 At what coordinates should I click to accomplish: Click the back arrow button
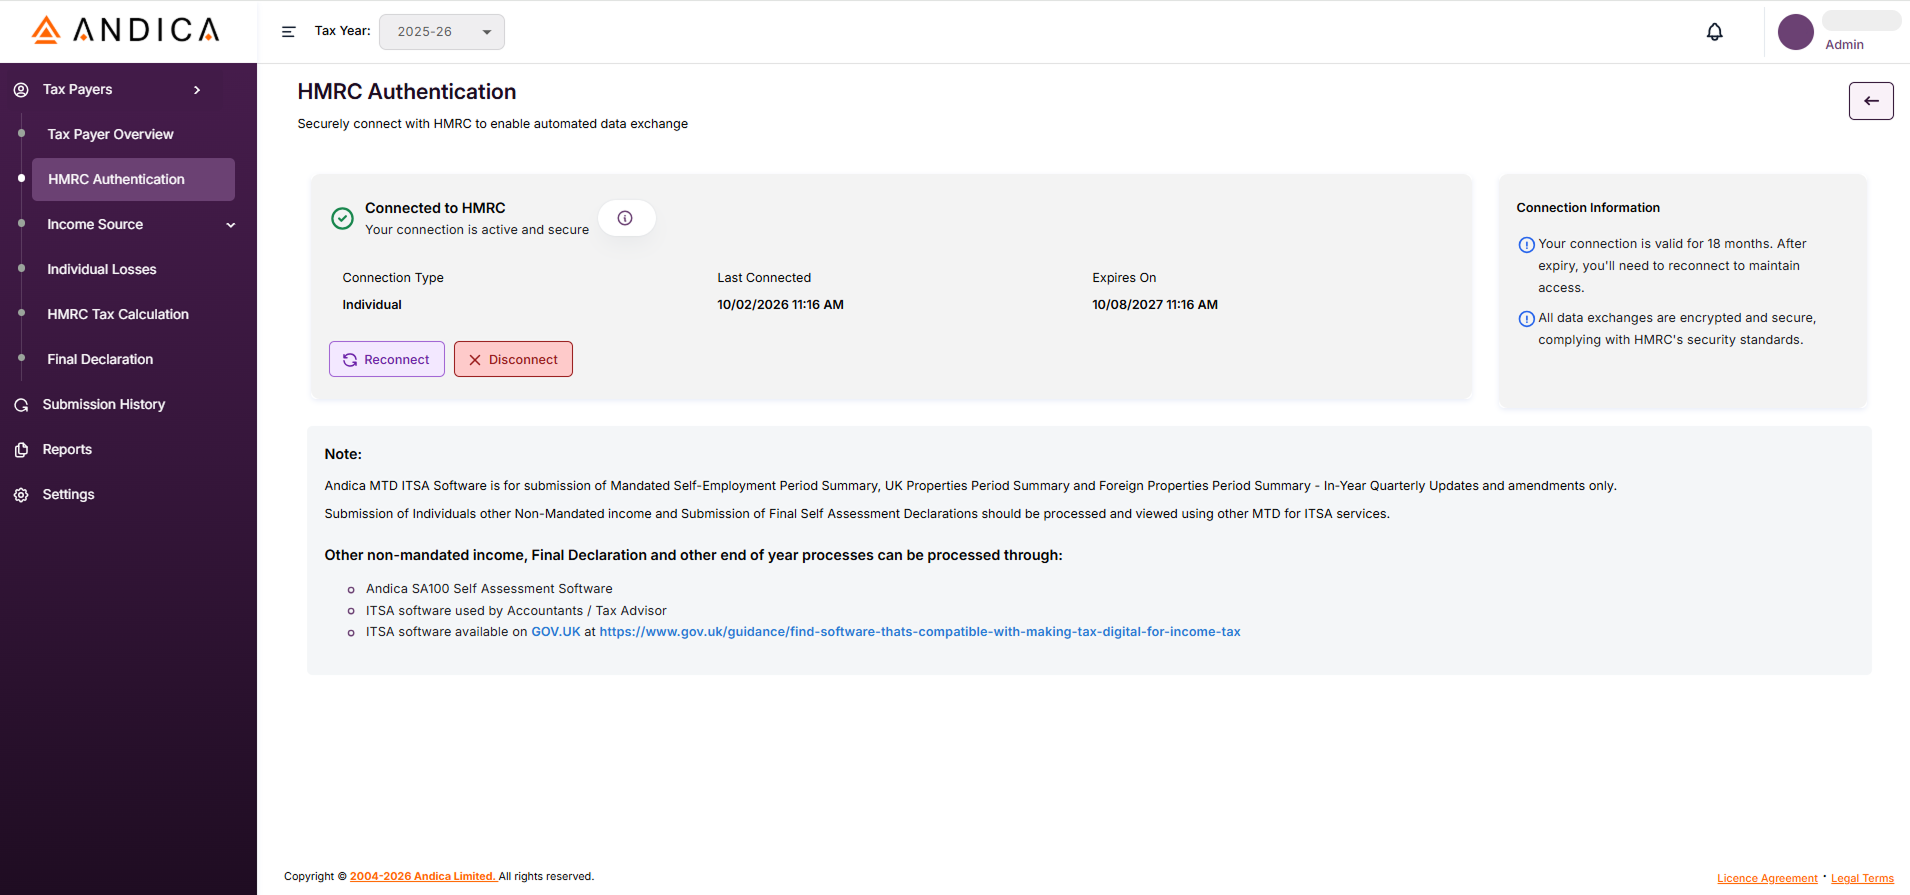point(1870,101)
